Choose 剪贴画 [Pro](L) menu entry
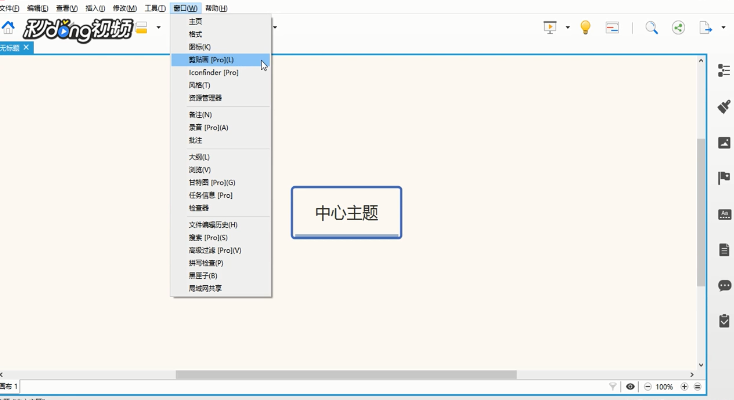The width and height of the screenshot is (734, 400). click(x=220, y=59)
